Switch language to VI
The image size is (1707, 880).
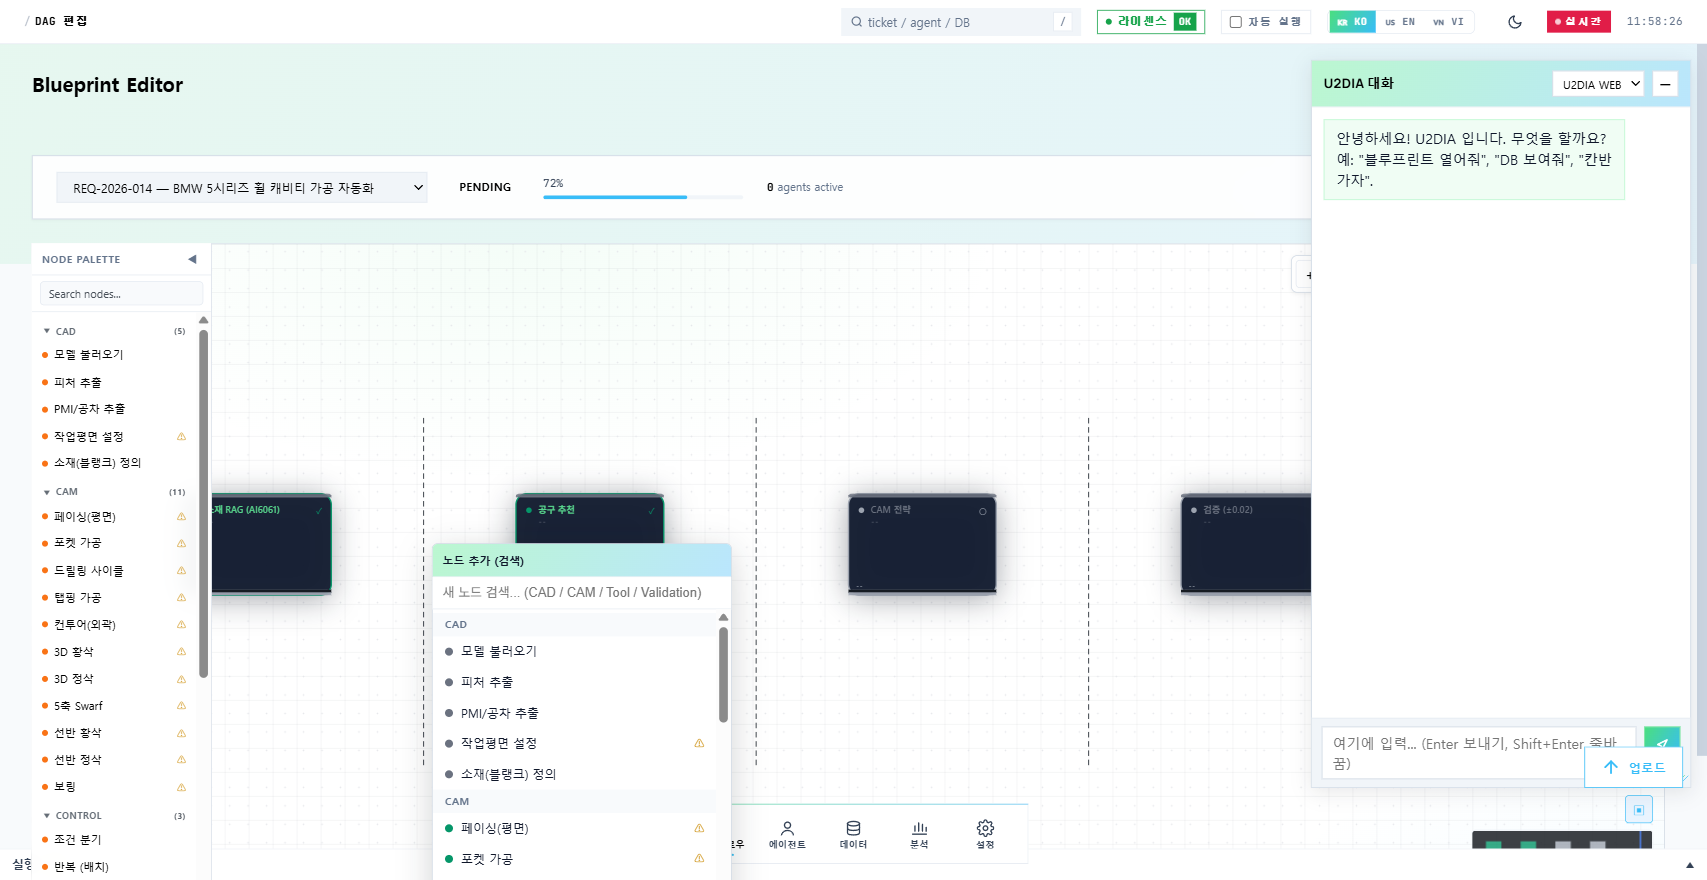[1448, 22]
